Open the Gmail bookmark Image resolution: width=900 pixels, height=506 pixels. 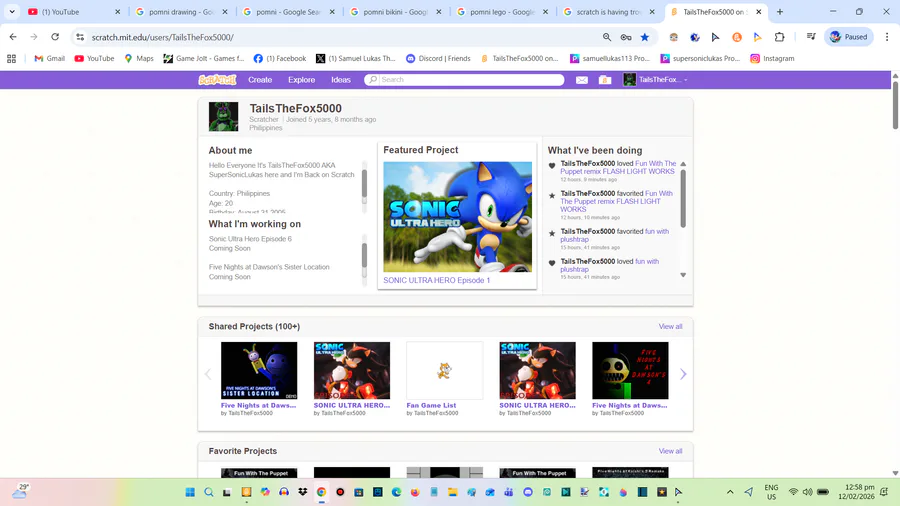[49, 58]
